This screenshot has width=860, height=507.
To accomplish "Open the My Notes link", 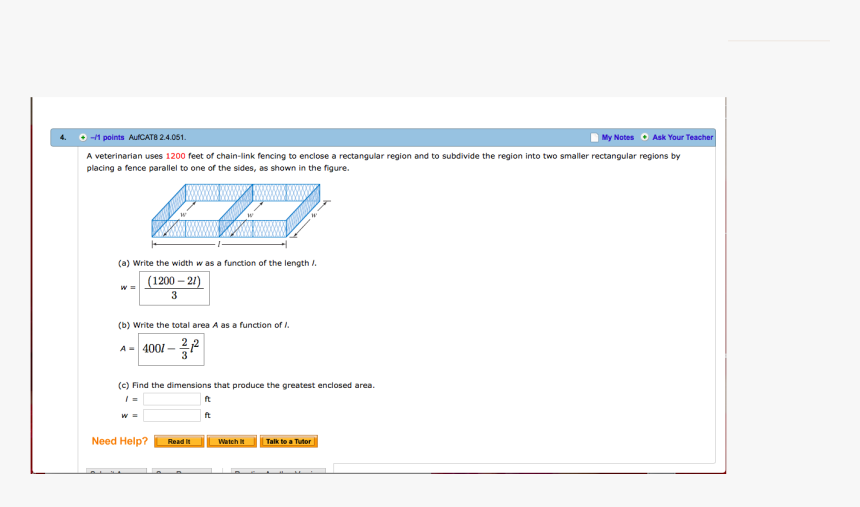I will tap(618, 137).
